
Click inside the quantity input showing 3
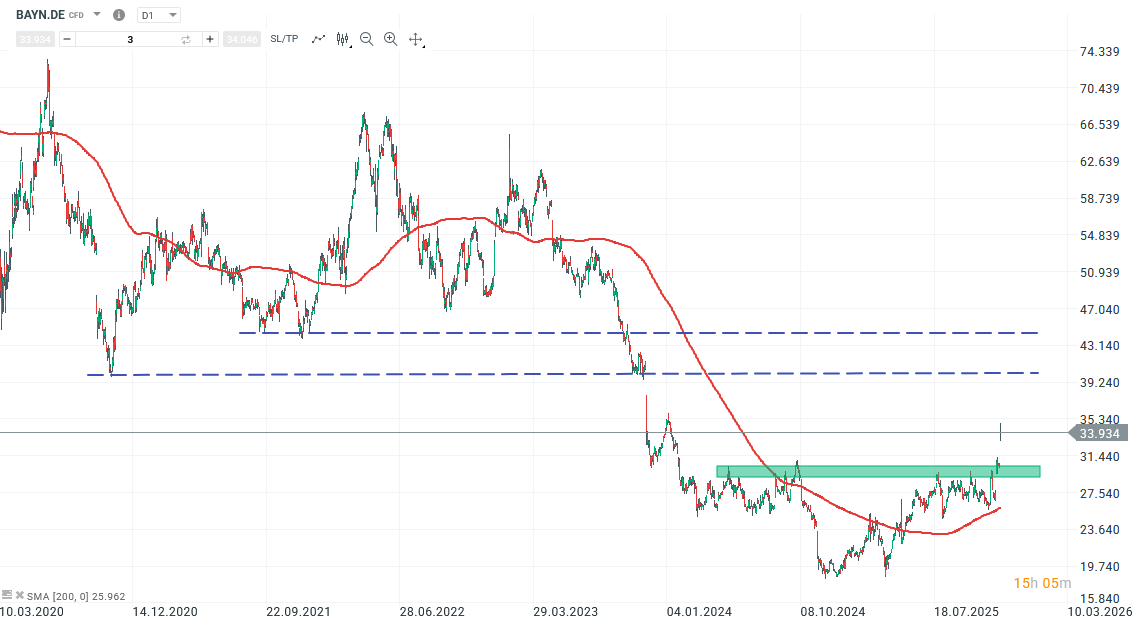coord(130,38)
